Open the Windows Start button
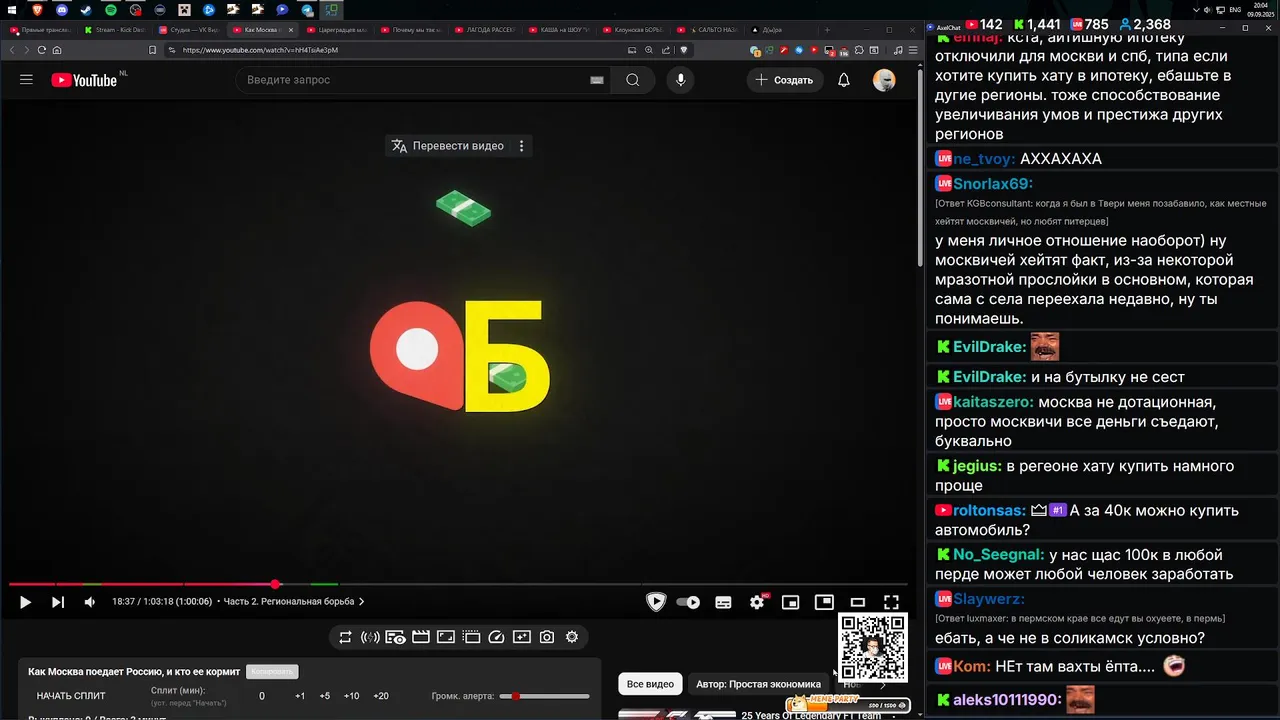The height and width of the screenshot is (720, 1280). (x=12, y=10)
